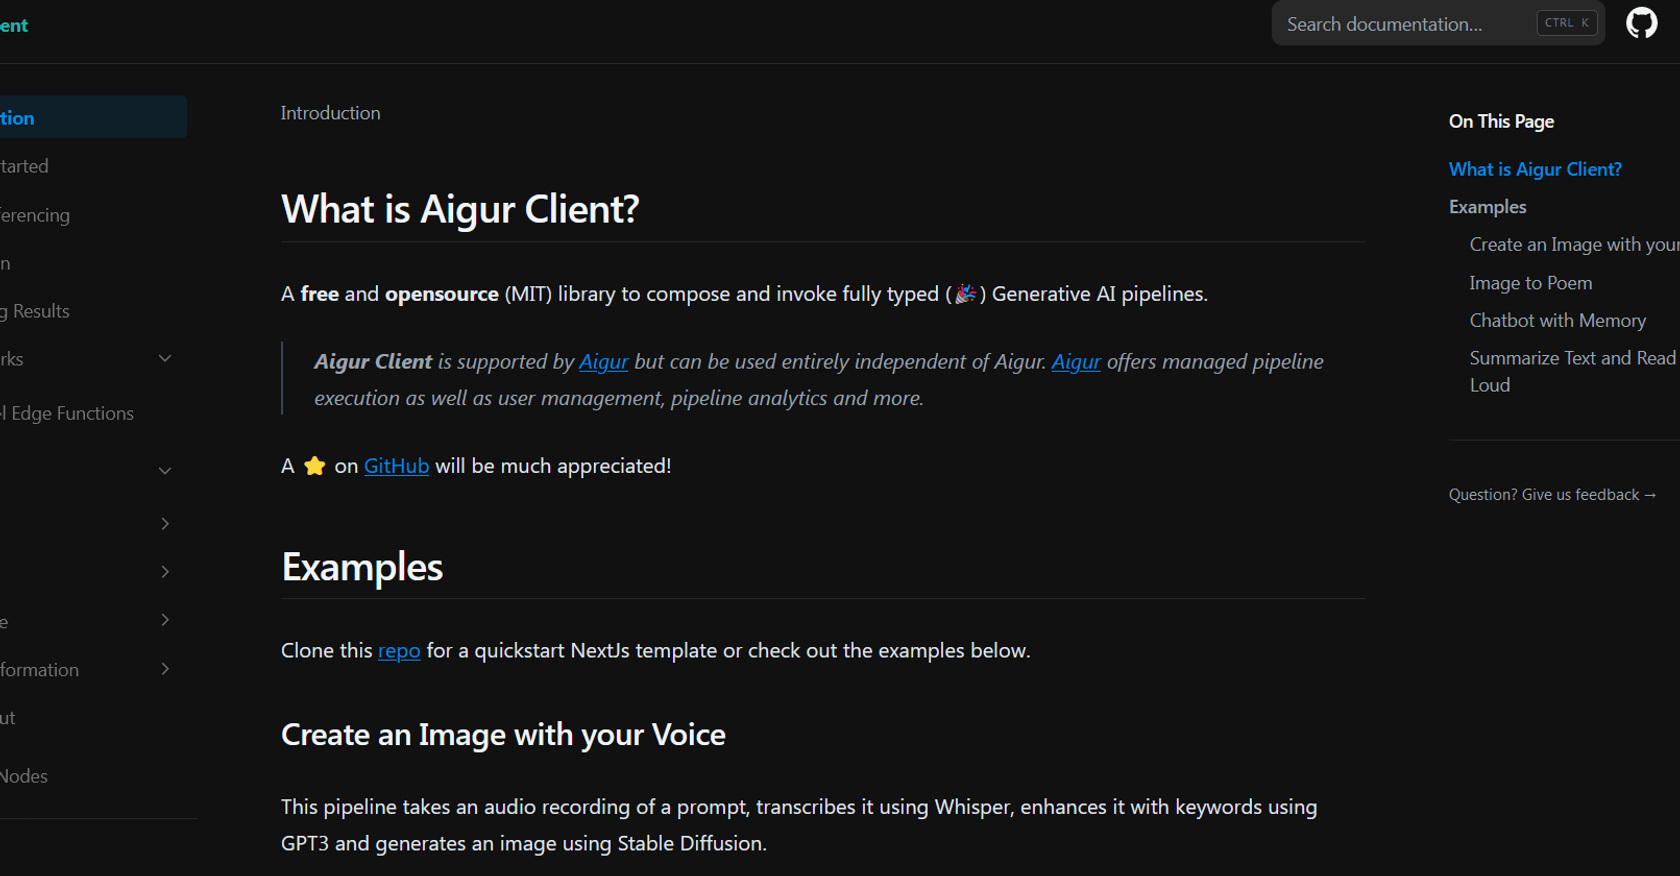Toggle the chevron below Edge Functions item

(x=165, y=471)
